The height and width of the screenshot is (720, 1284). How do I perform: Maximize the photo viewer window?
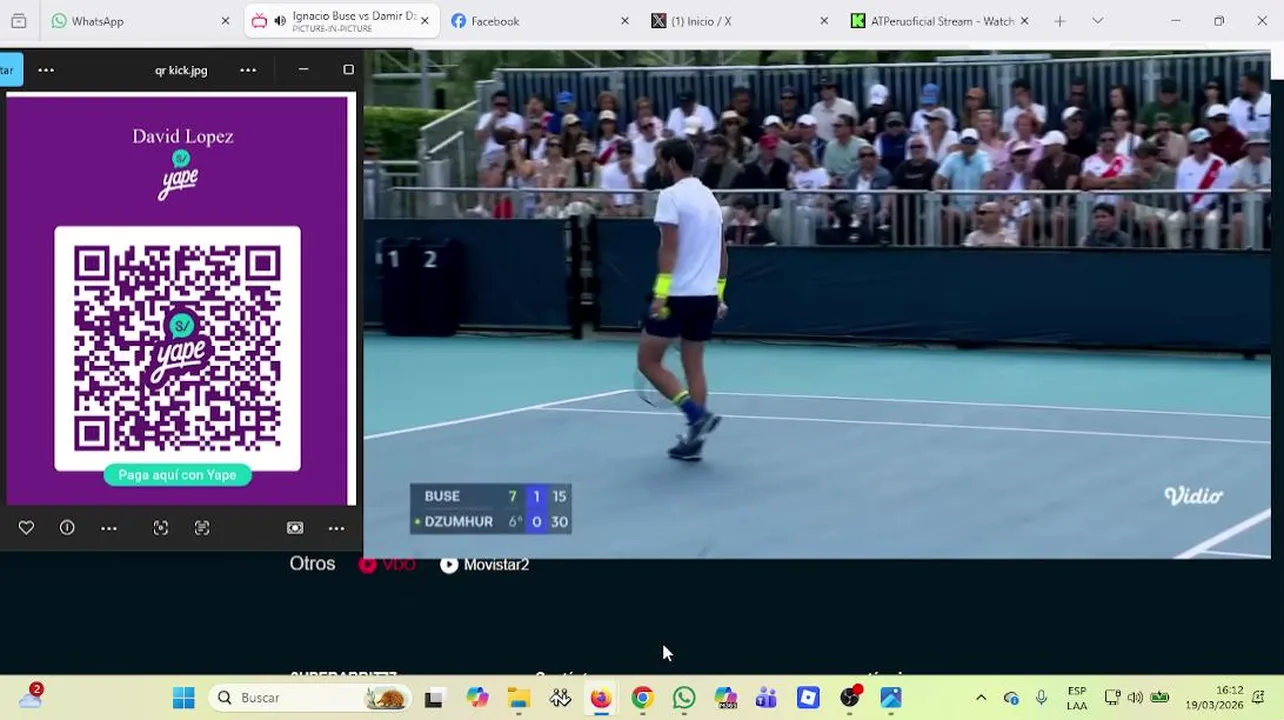(x=348, y=70)
